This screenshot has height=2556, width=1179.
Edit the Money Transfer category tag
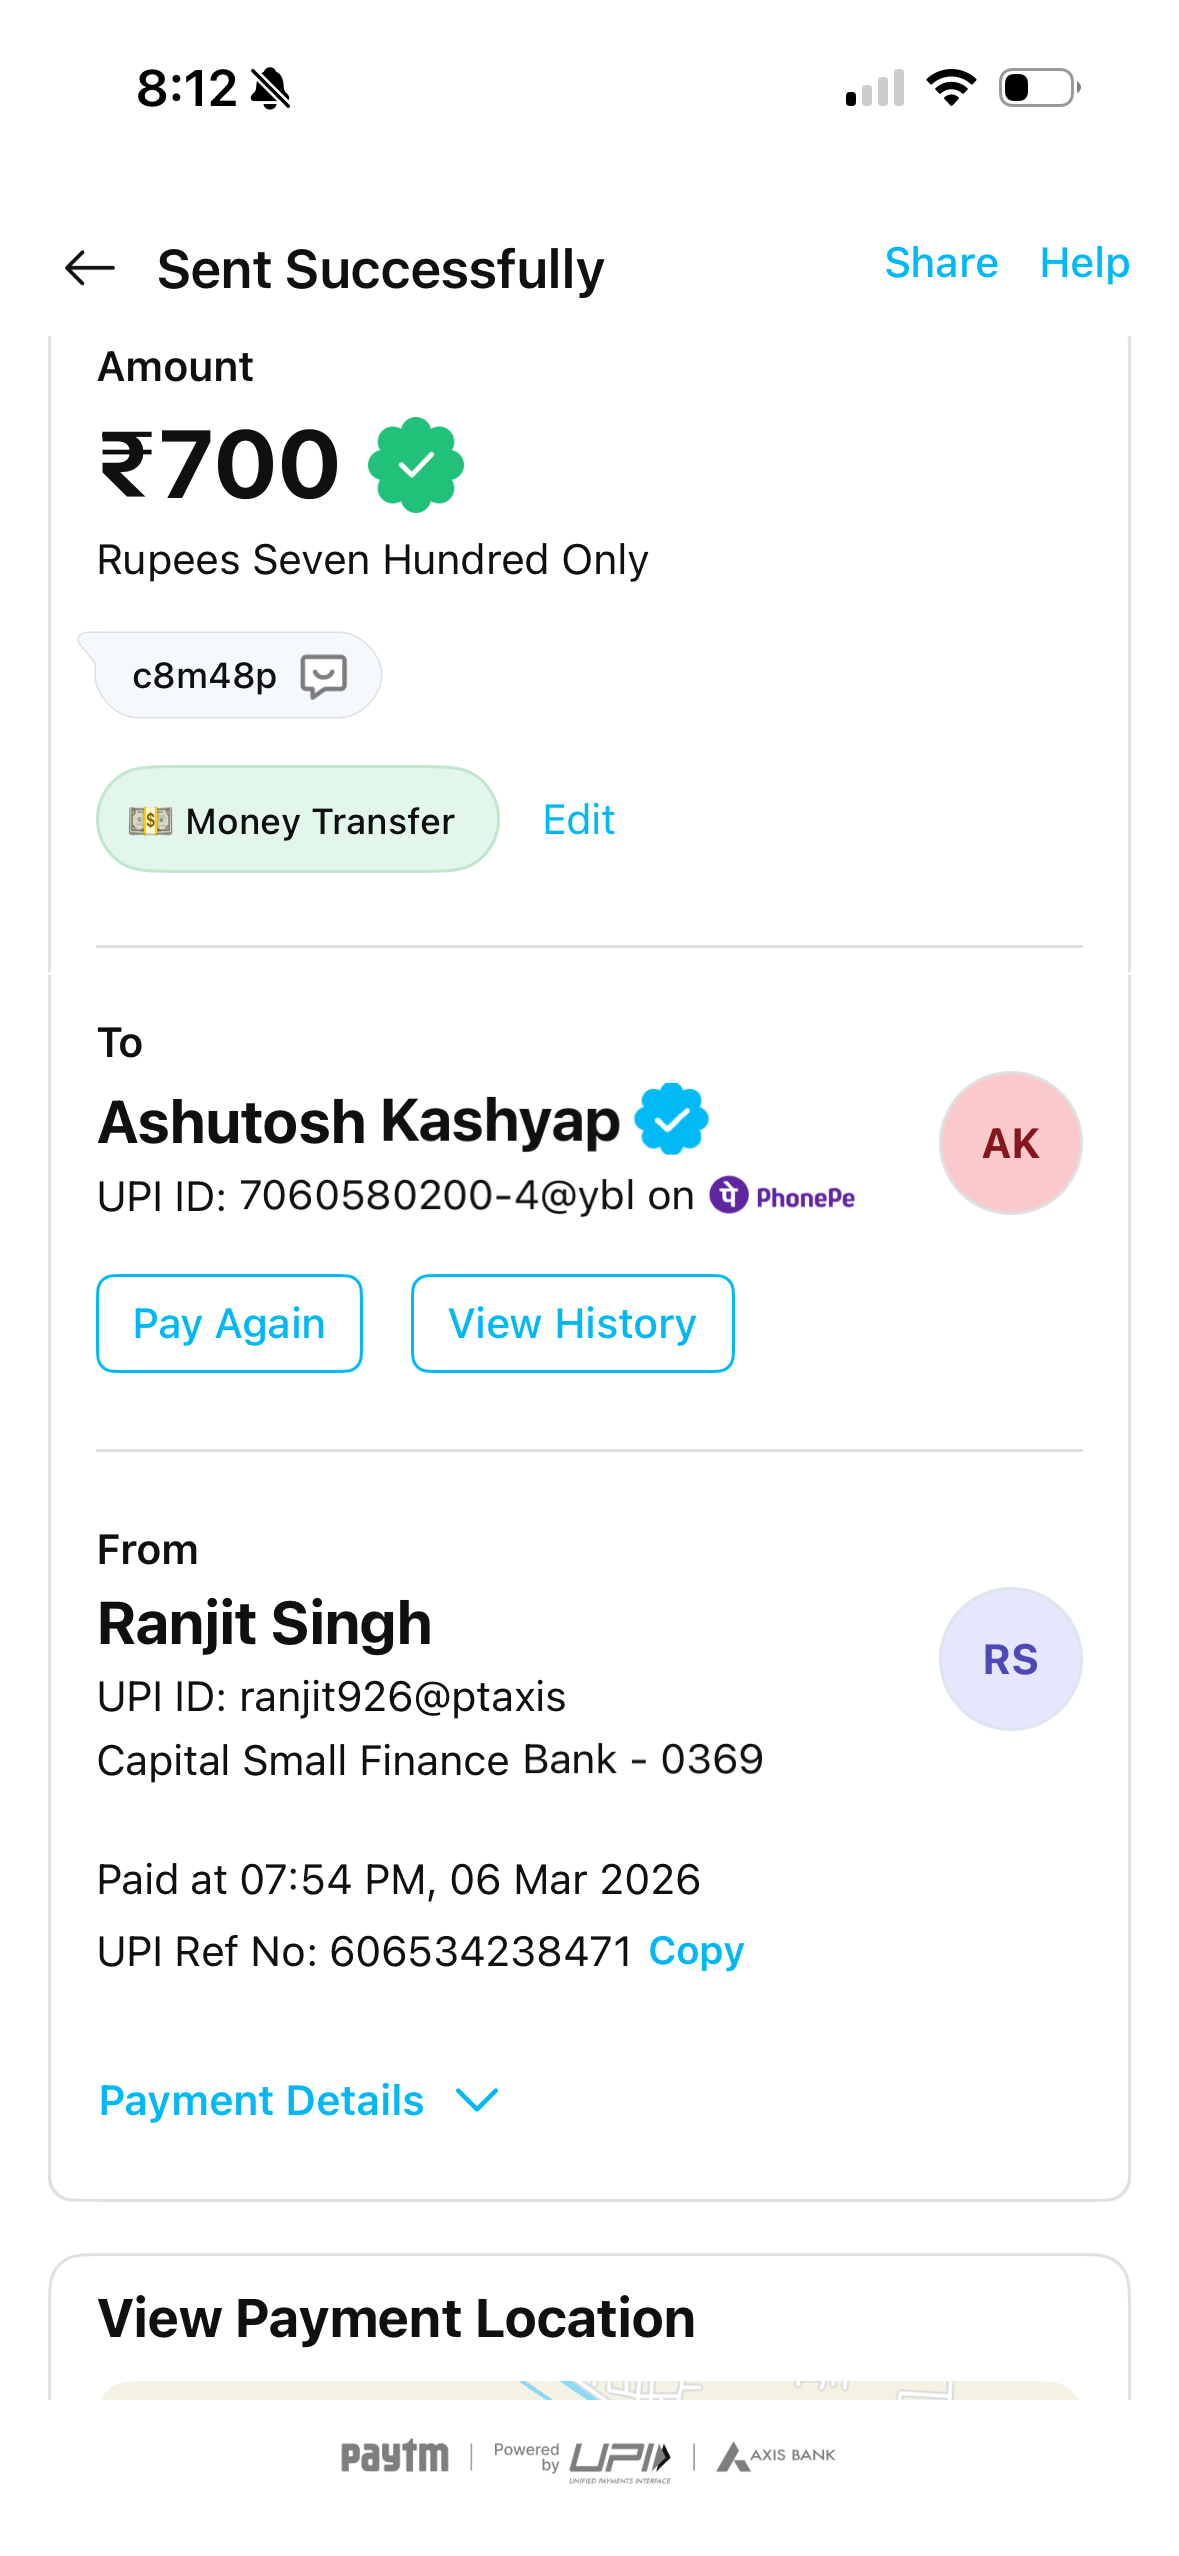[x=578, y=820]
